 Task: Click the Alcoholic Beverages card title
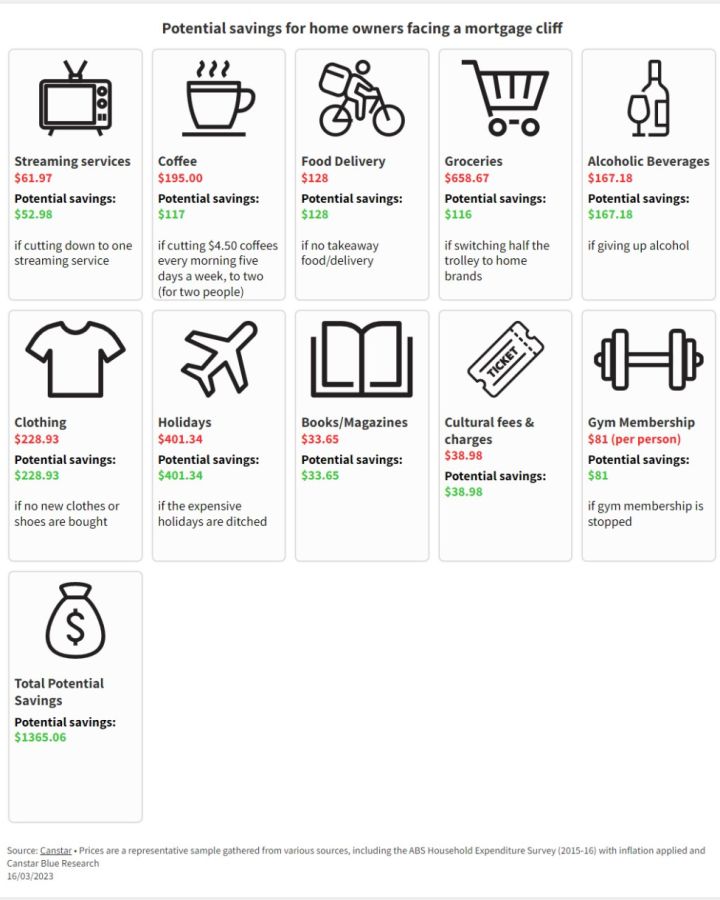click(x=648, y=161)
